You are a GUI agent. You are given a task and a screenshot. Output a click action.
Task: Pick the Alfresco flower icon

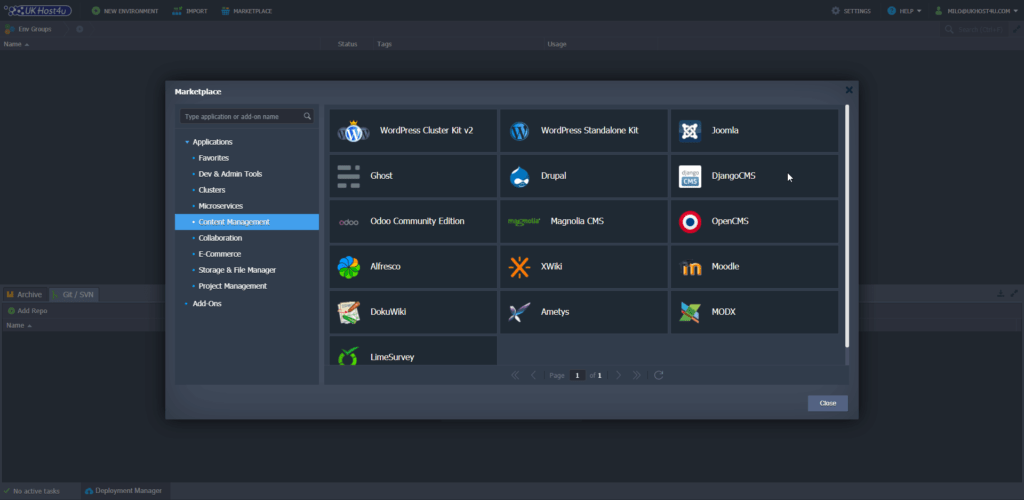tap(349, 267)
